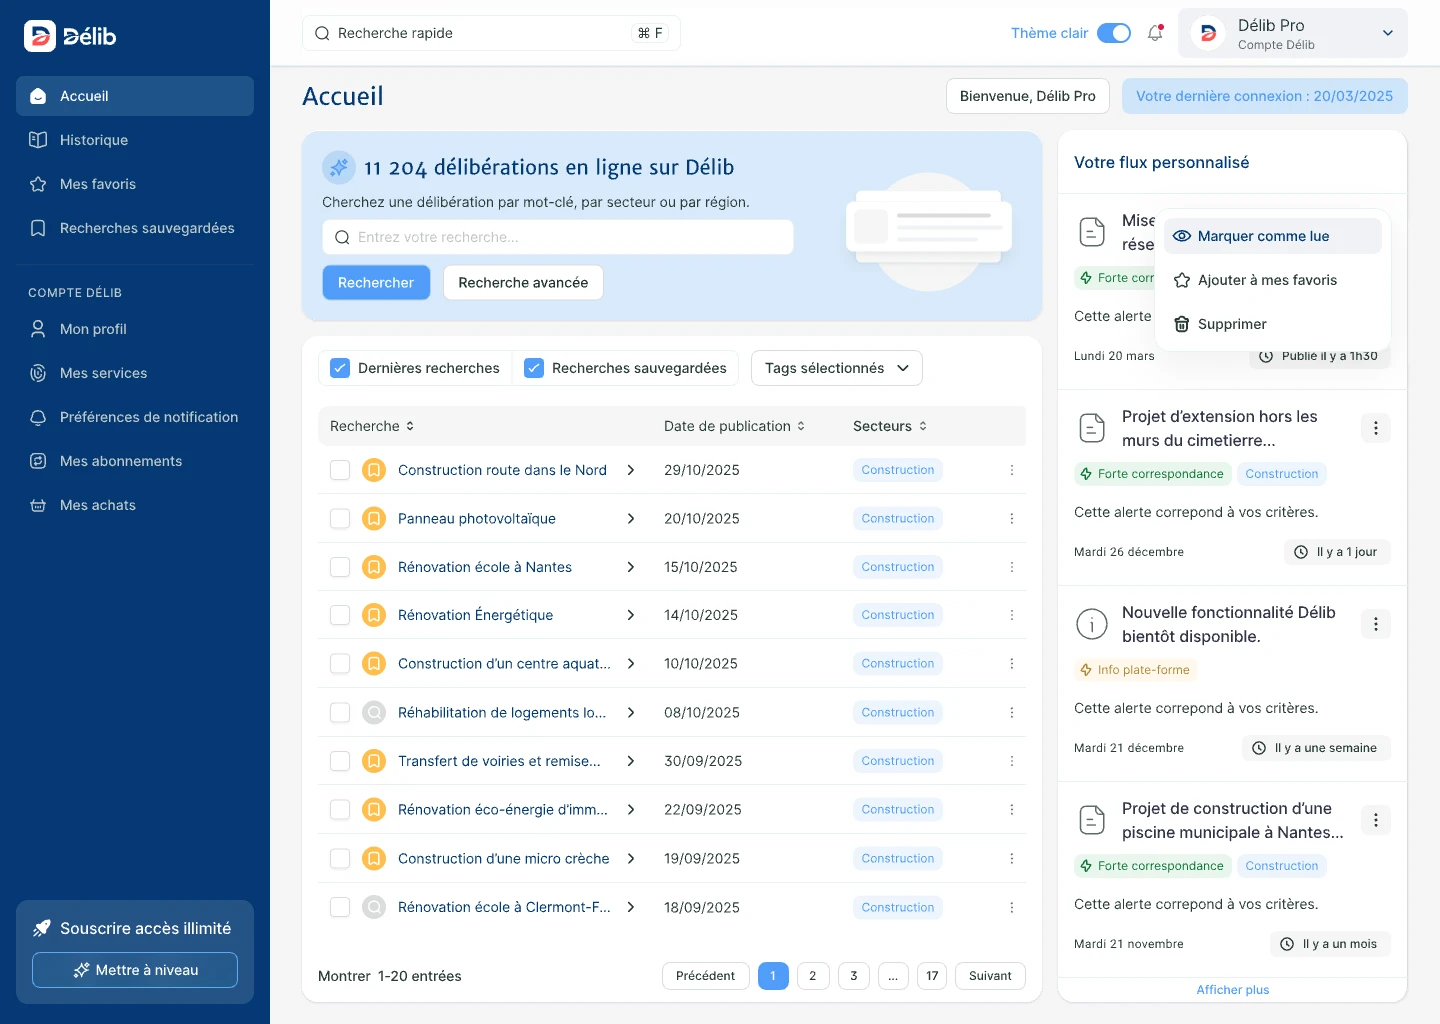The image size is (1440, 1024).
Task: Click bookmark icon of Rénovation éco-énergie d'imm
Action: coord(374,810)
